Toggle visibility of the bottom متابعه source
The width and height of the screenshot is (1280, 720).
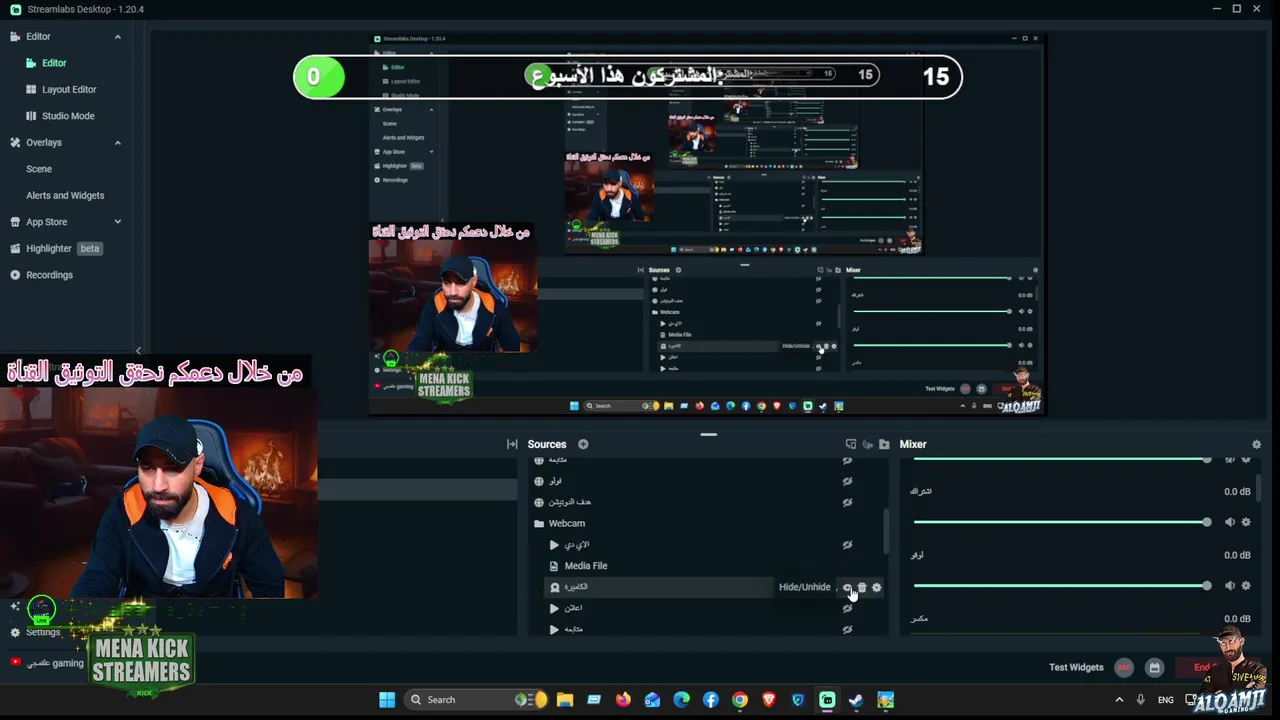tap(847, 629)
